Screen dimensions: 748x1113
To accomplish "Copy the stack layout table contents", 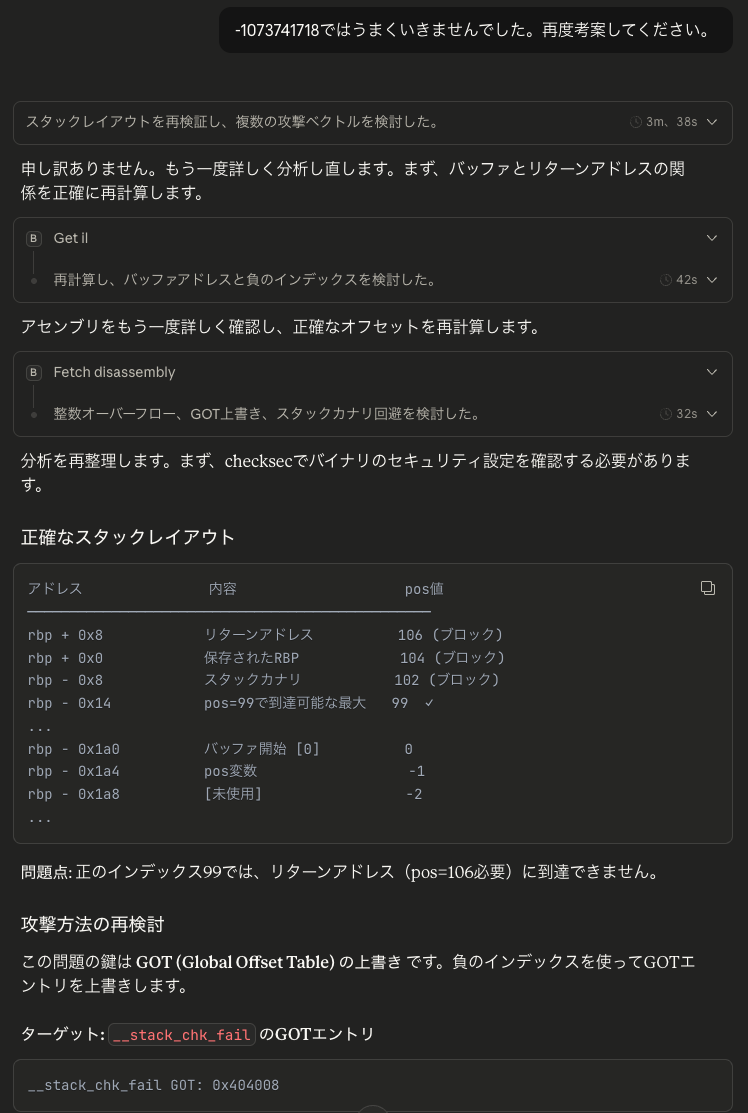I will pyautogui.click(x=708, y=588).
